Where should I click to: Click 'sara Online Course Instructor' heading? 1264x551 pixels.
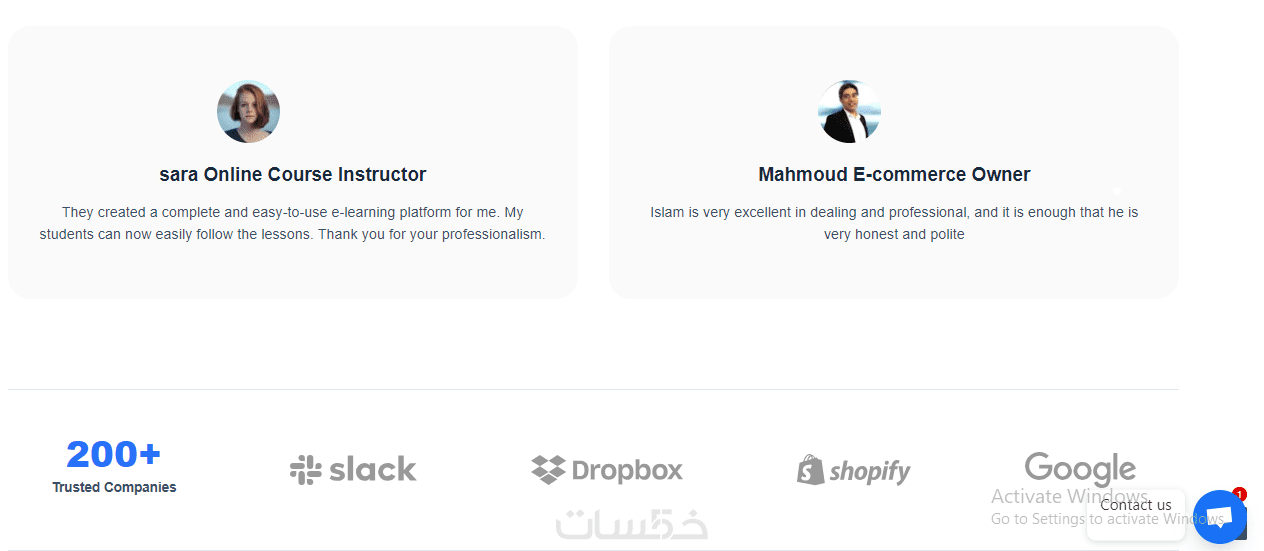[292, 175]
